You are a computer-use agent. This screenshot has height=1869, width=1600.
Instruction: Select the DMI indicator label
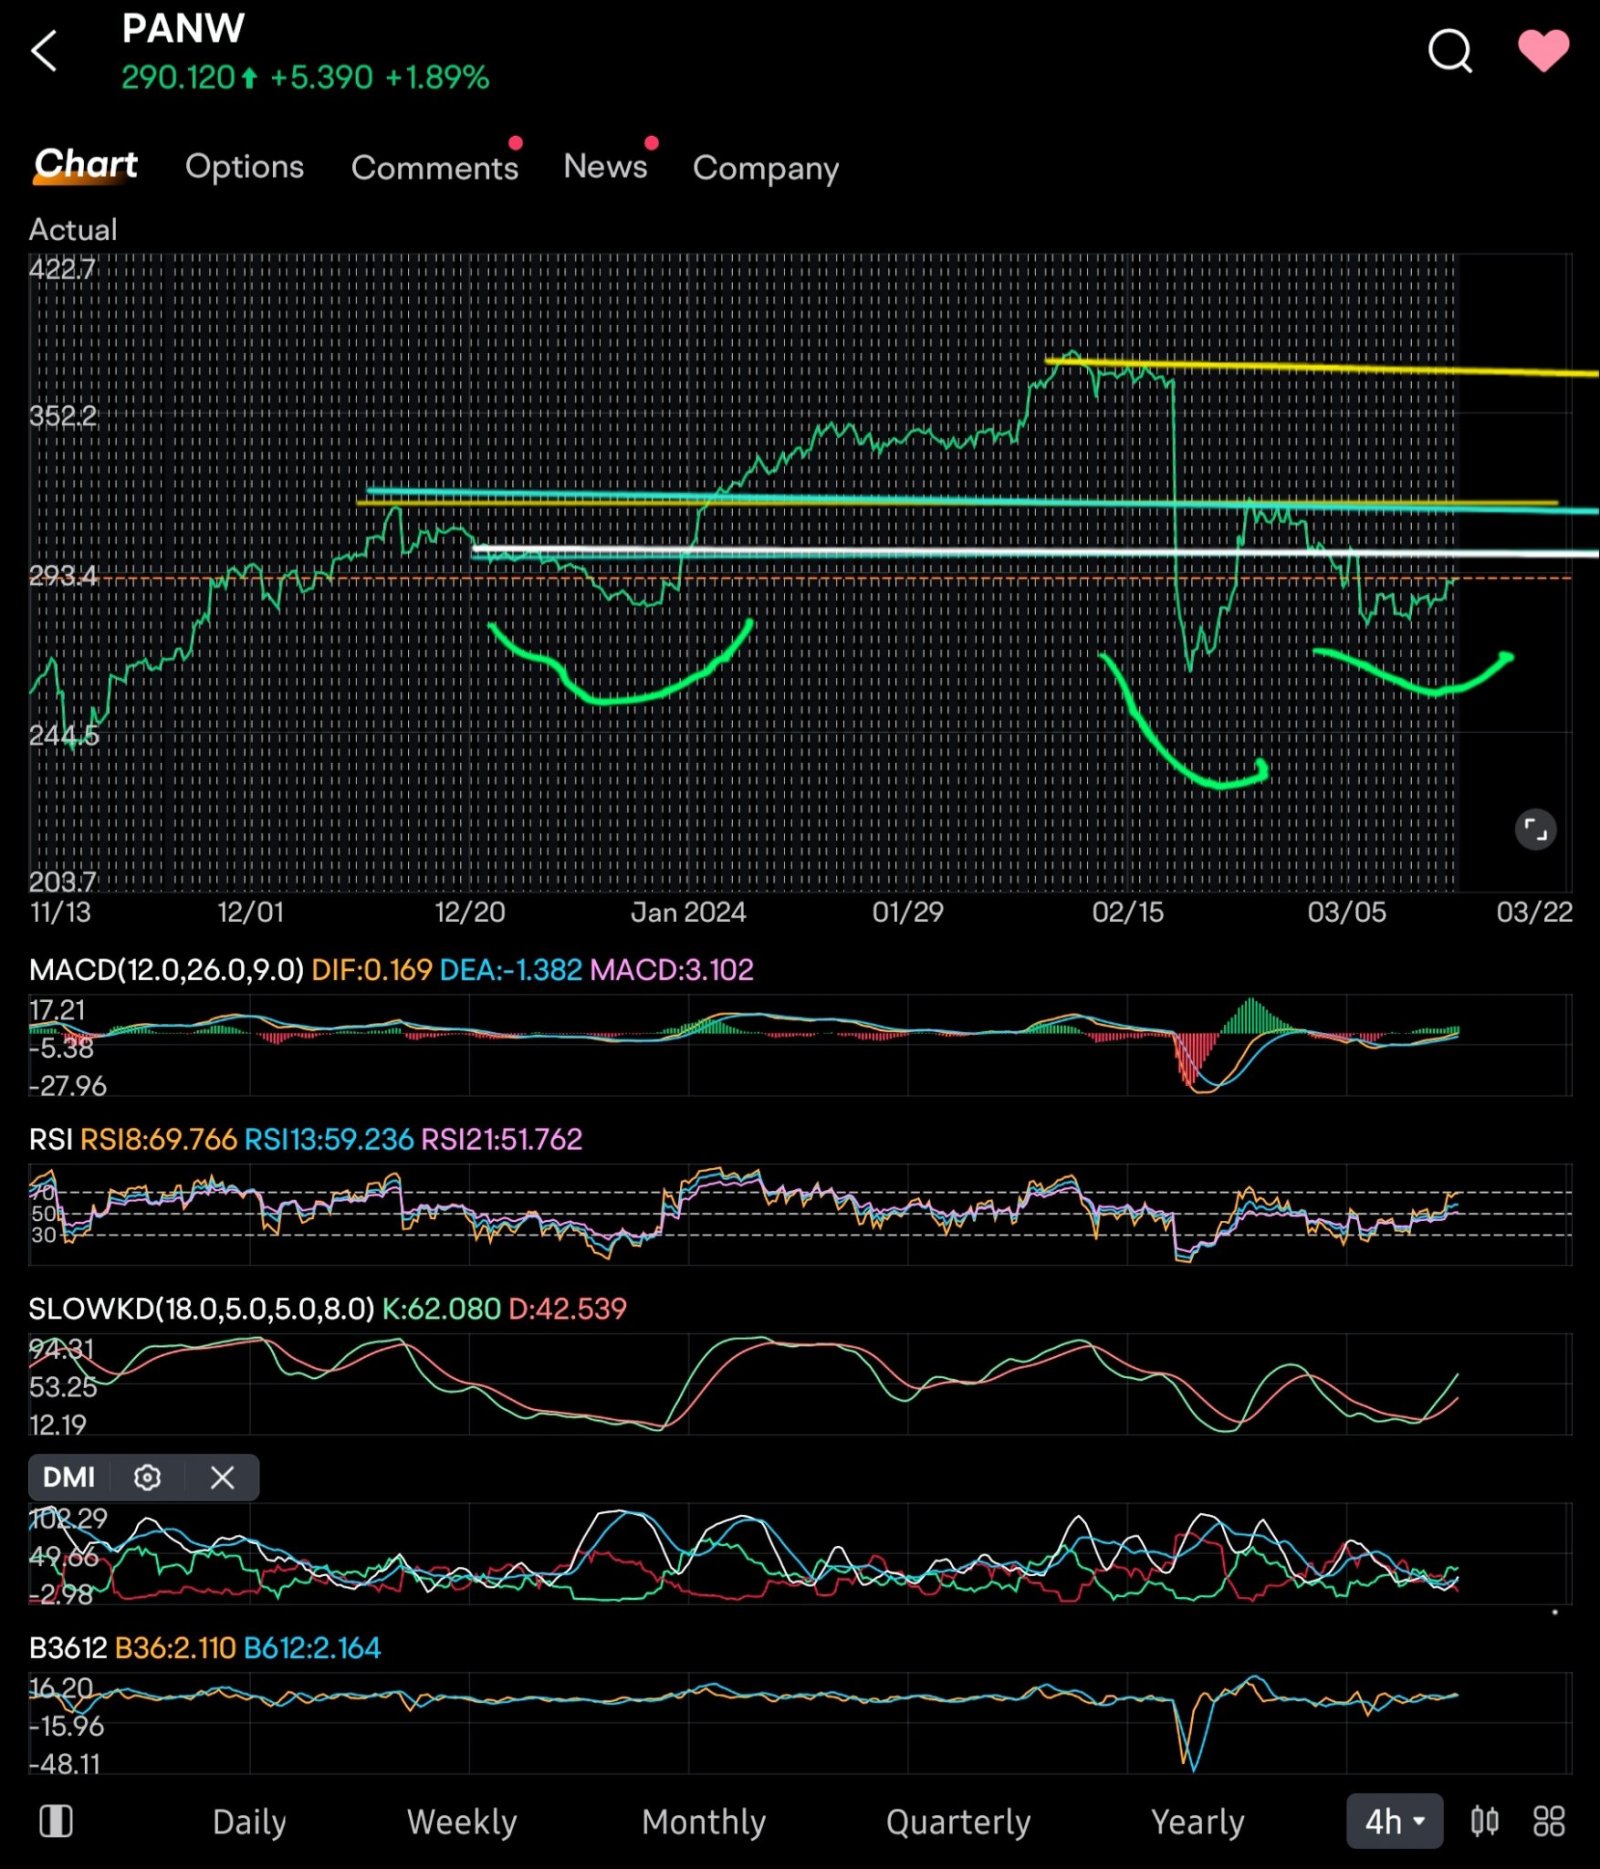pyautogui.click(x=68, y=1477)
